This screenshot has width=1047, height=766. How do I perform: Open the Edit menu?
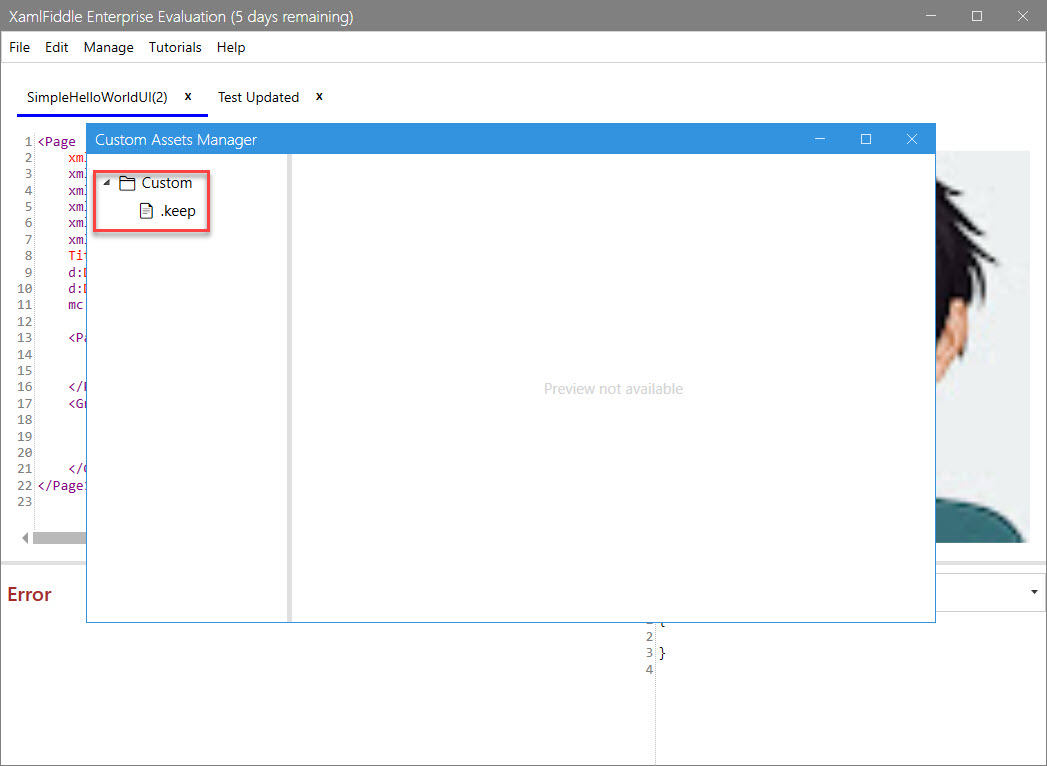(56, 47)
